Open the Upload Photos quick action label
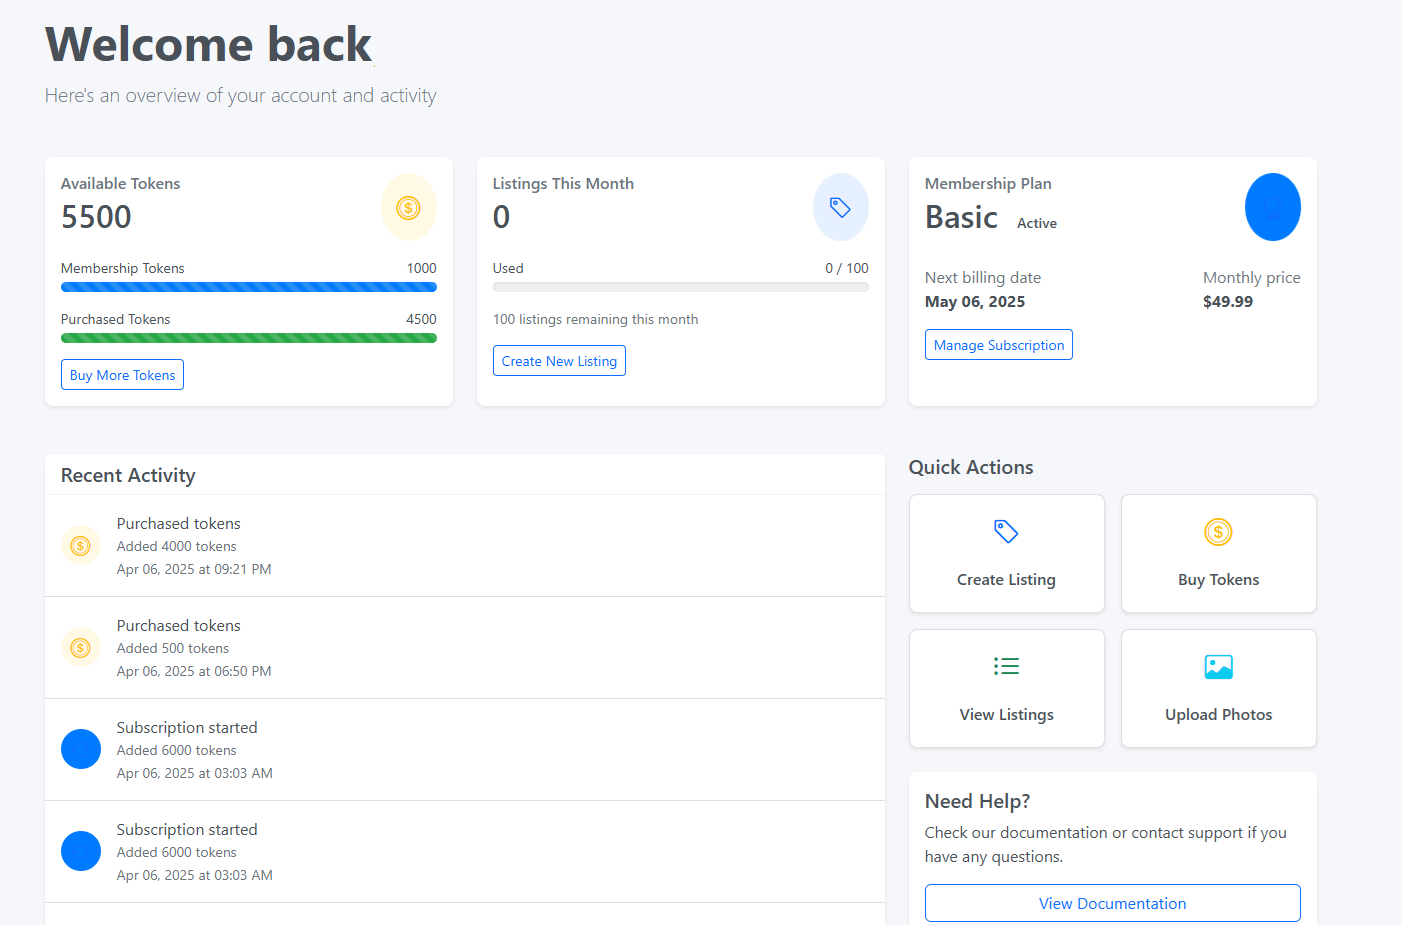 1218,715
